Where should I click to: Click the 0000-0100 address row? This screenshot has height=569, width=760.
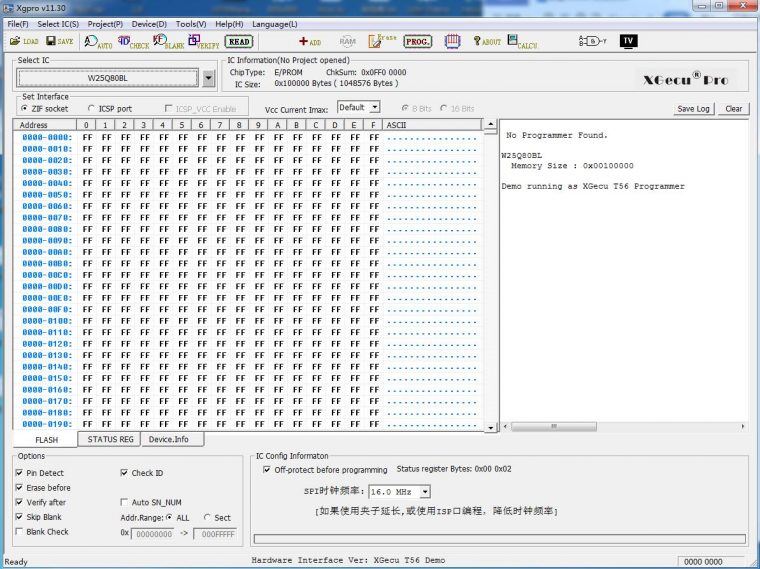(x=248, y=321)
